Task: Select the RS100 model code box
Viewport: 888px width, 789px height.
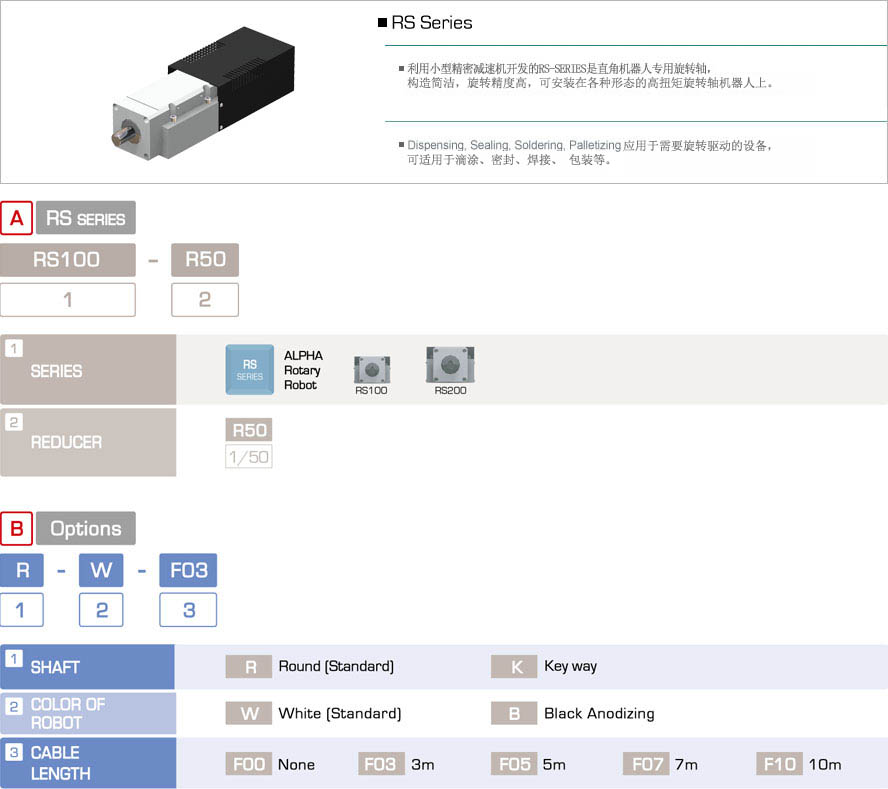Action: 68,260
